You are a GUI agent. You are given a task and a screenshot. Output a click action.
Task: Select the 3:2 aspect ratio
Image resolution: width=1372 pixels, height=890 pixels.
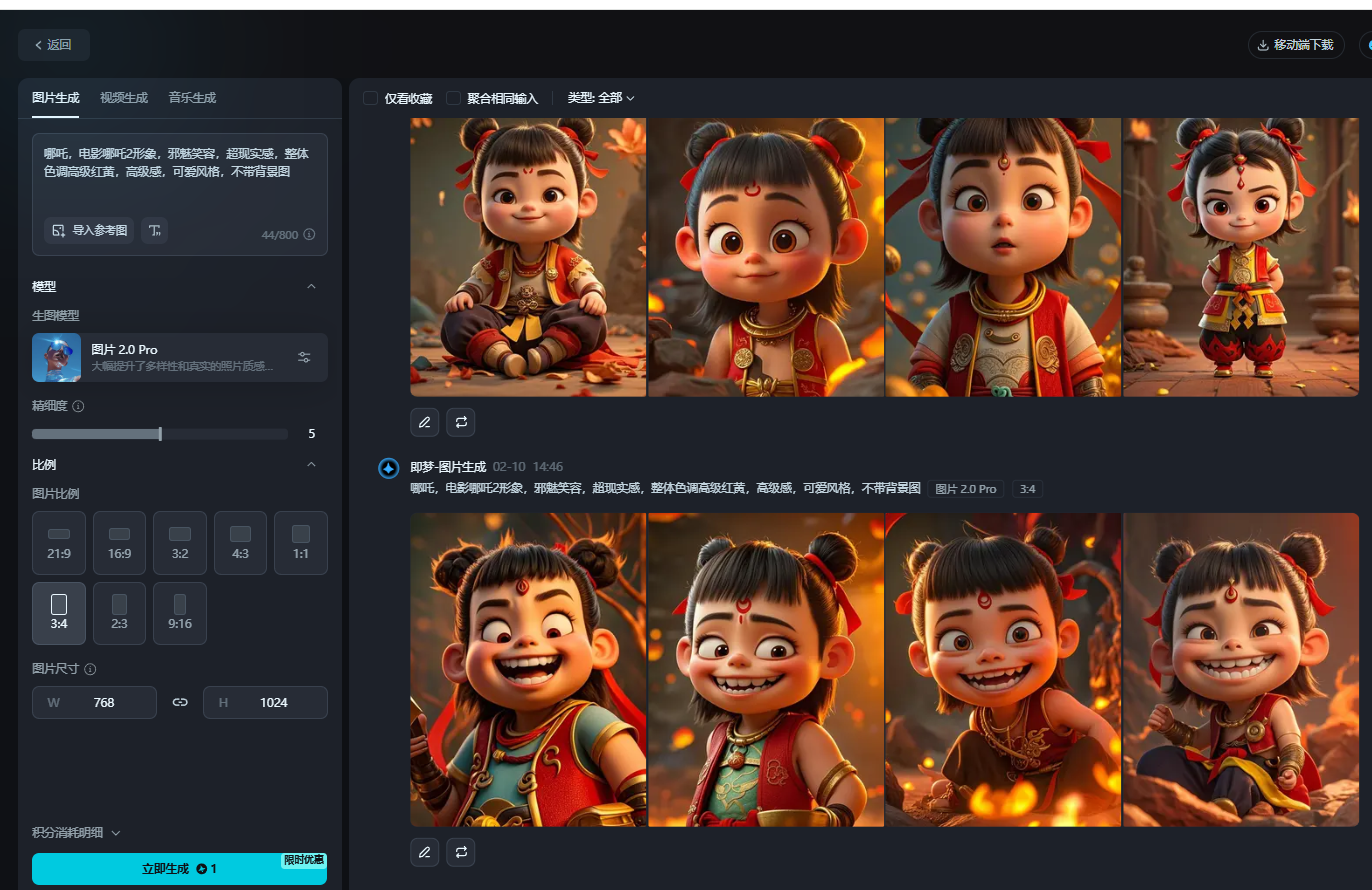180,543
